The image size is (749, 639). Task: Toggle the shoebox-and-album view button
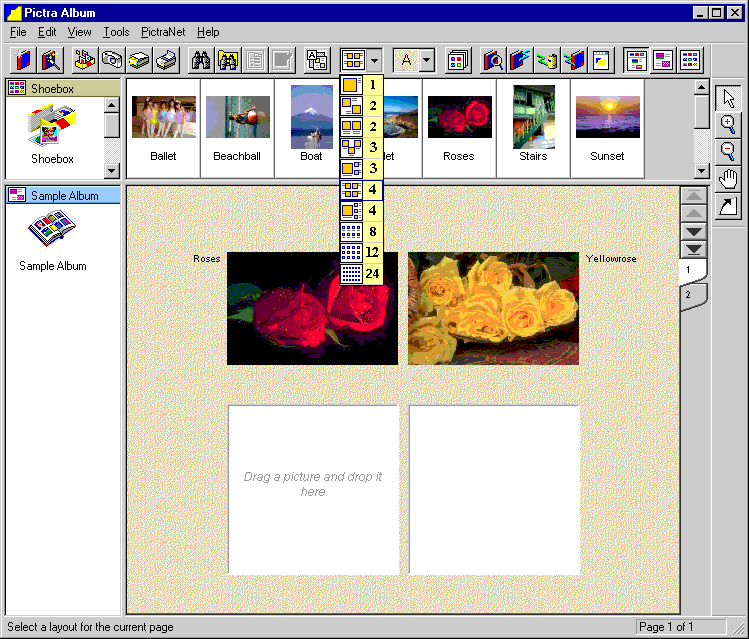click(636, 60)
